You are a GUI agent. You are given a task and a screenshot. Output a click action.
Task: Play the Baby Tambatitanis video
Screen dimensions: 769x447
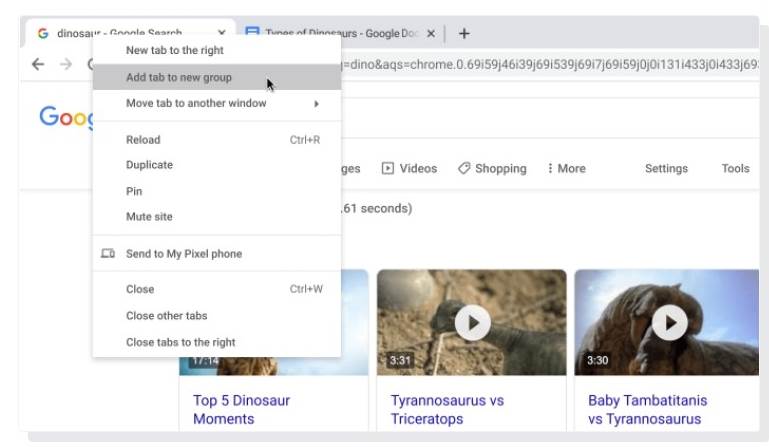(x=669, y=322)
